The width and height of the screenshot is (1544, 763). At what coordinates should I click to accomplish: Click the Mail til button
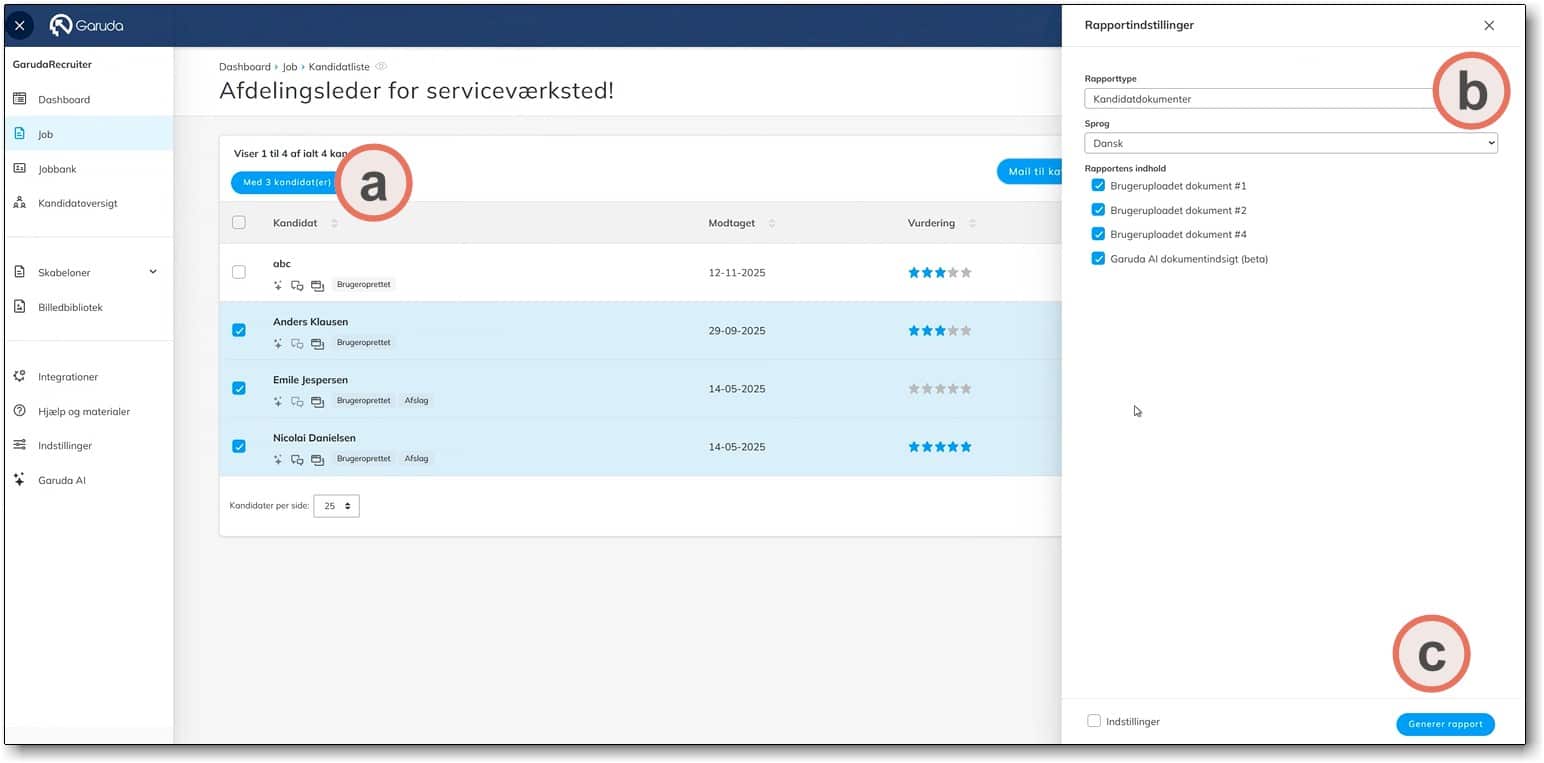(x=1029, y=171)
